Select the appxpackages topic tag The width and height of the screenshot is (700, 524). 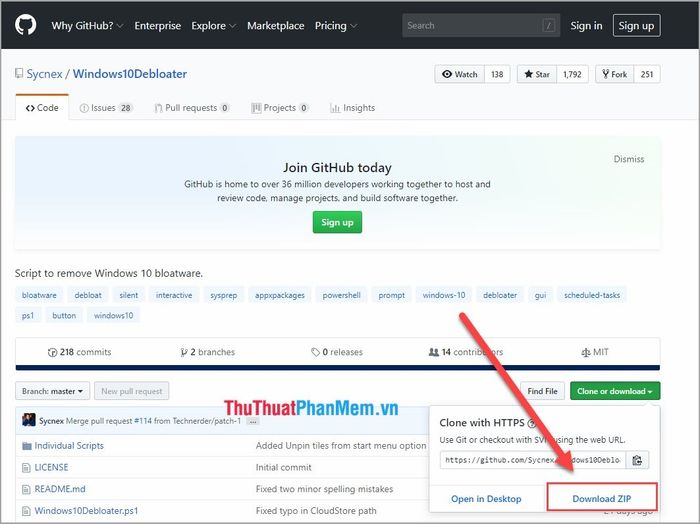280,295
